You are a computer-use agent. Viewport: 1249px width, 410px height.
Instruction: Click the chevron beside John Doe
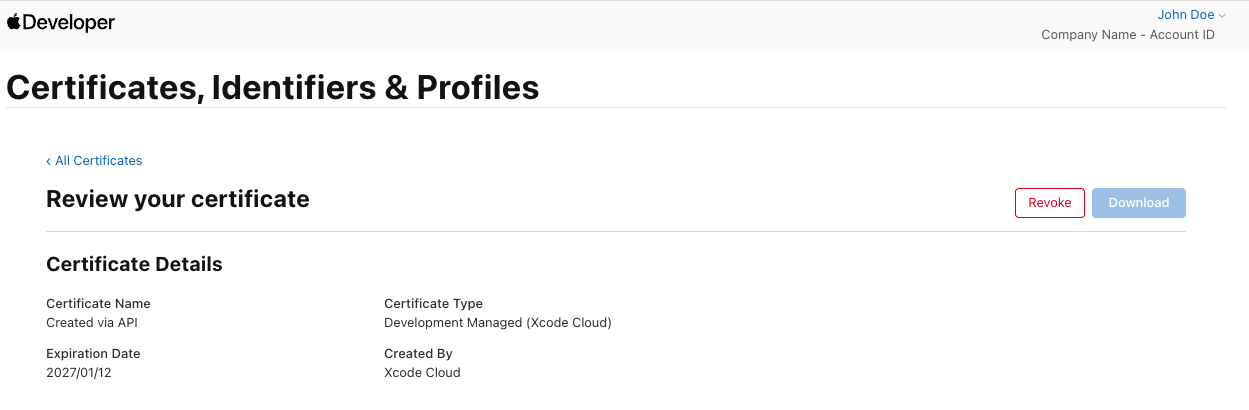(x=1222, y=16)
